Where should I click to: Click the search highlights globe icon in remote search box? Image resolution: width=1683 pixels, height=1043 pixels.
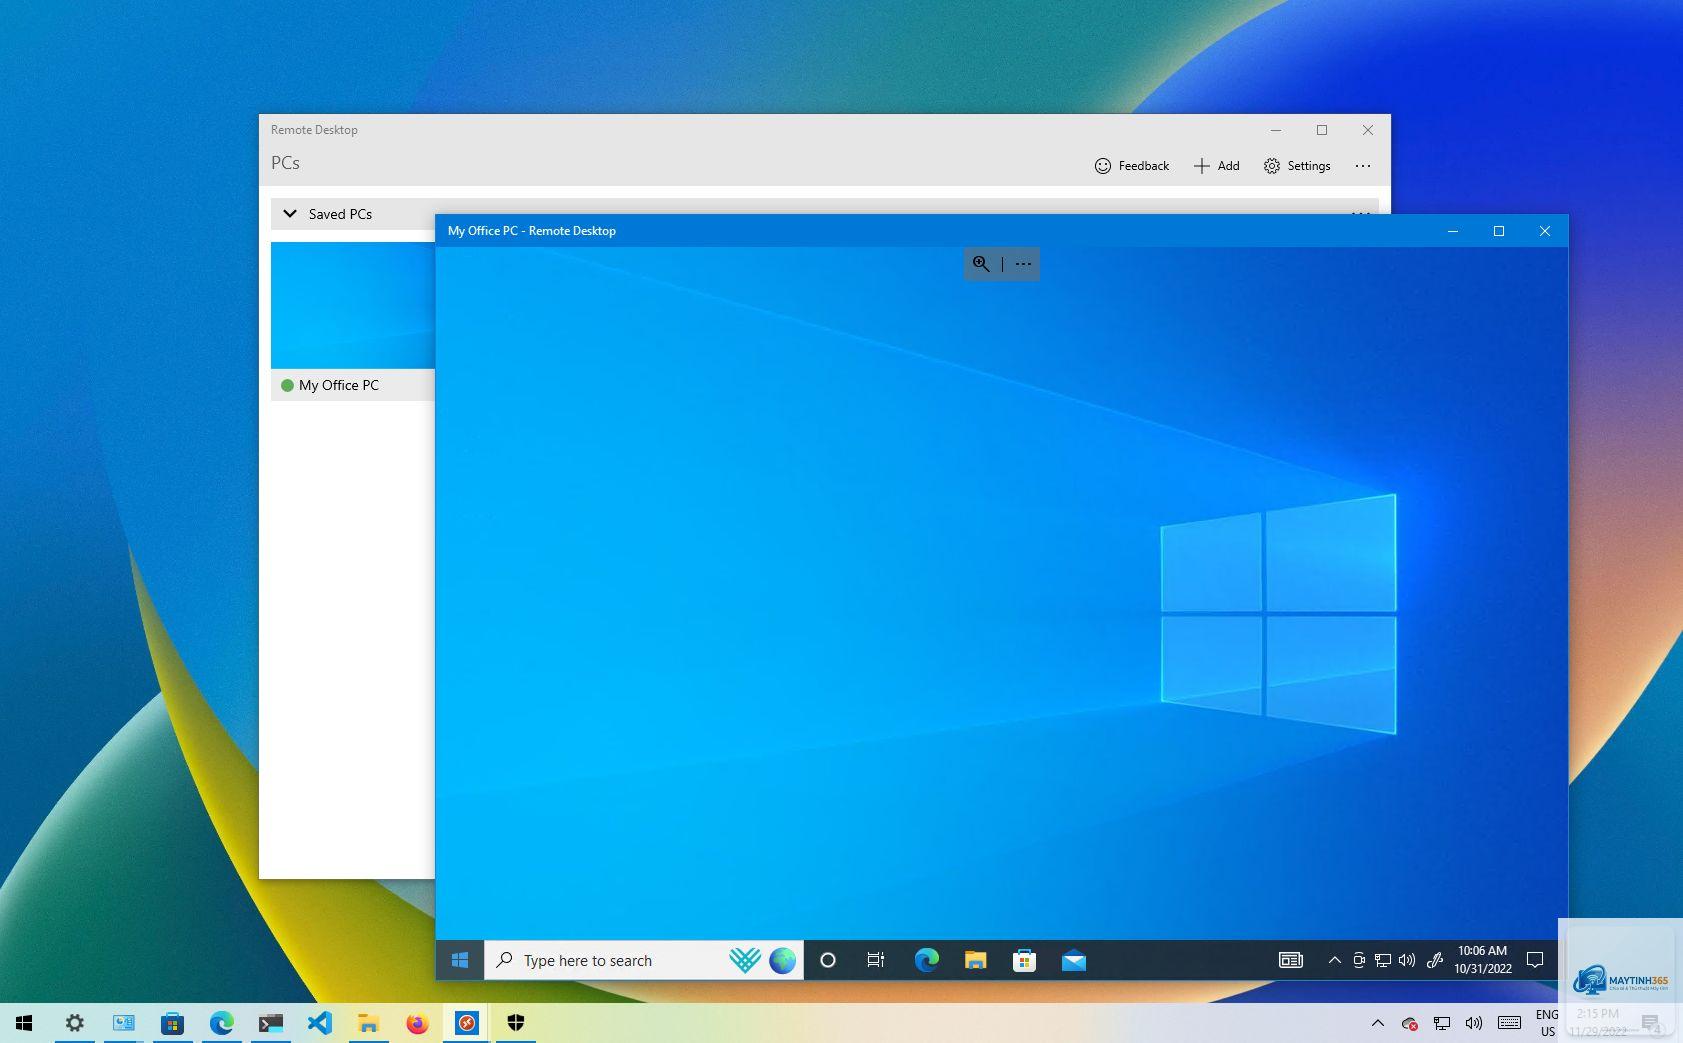pyautogui.click(x=783, y=960)
